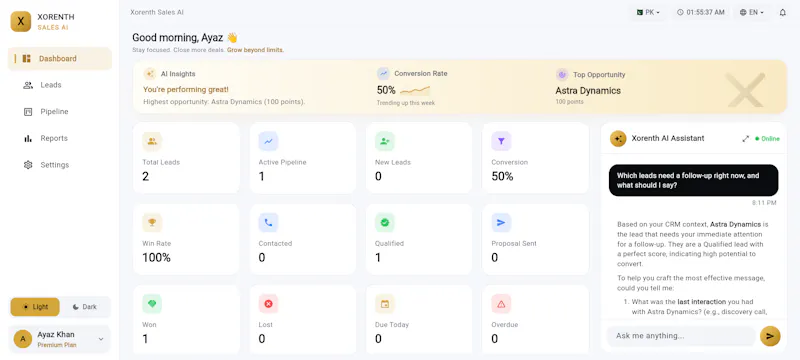Click the Reports bar chart icon
Viewport: 800px width, 360px height.
pyautogui.click(x=28, y=138)
